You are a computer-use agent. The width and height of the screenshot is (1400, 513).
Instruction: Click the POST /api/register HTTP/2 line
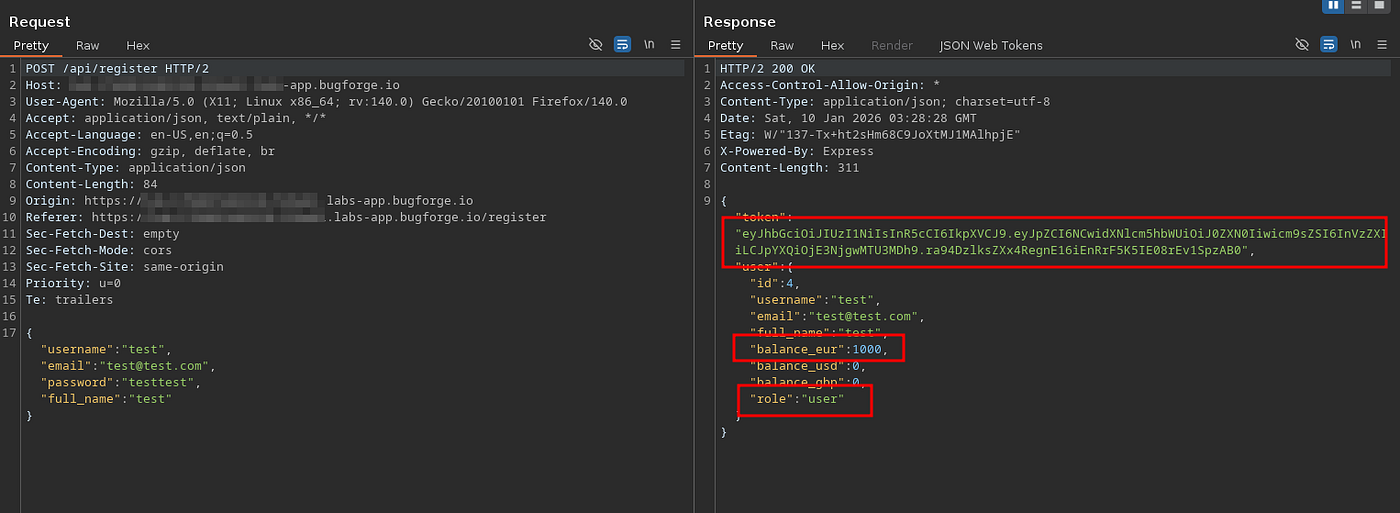click(118, 68)
